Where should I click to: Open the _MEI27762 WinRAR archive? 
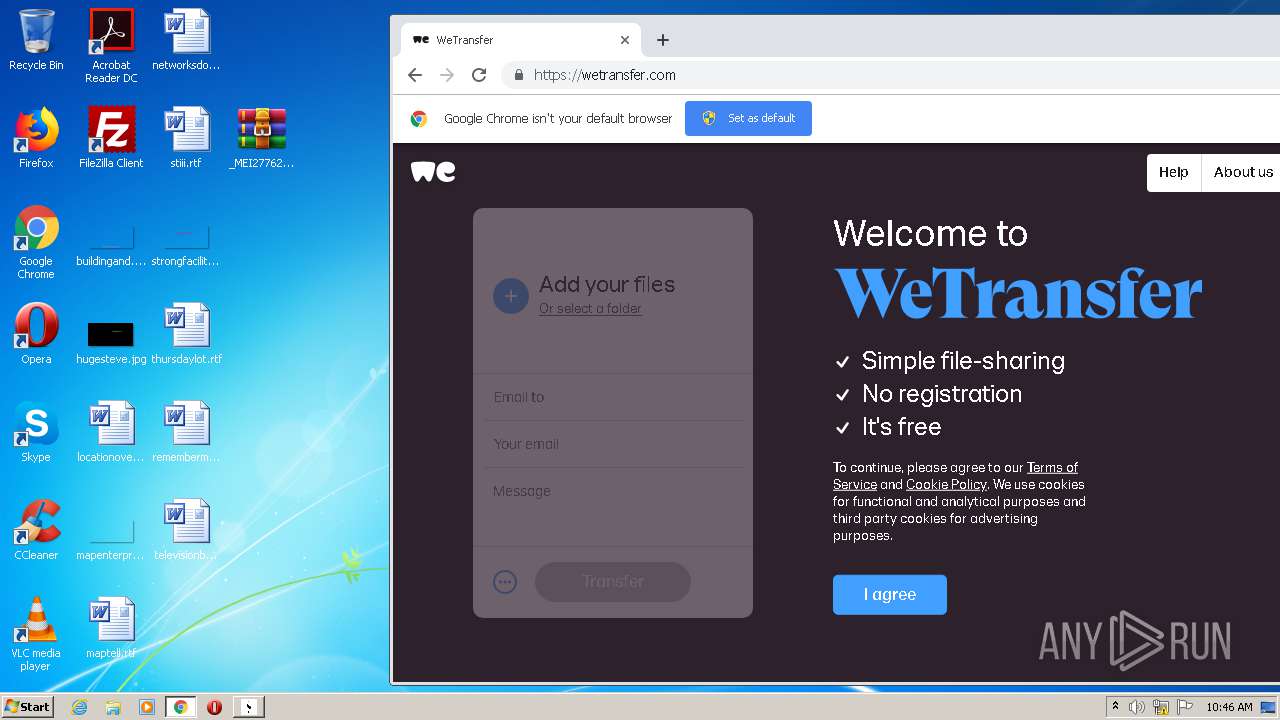[261, 138]
